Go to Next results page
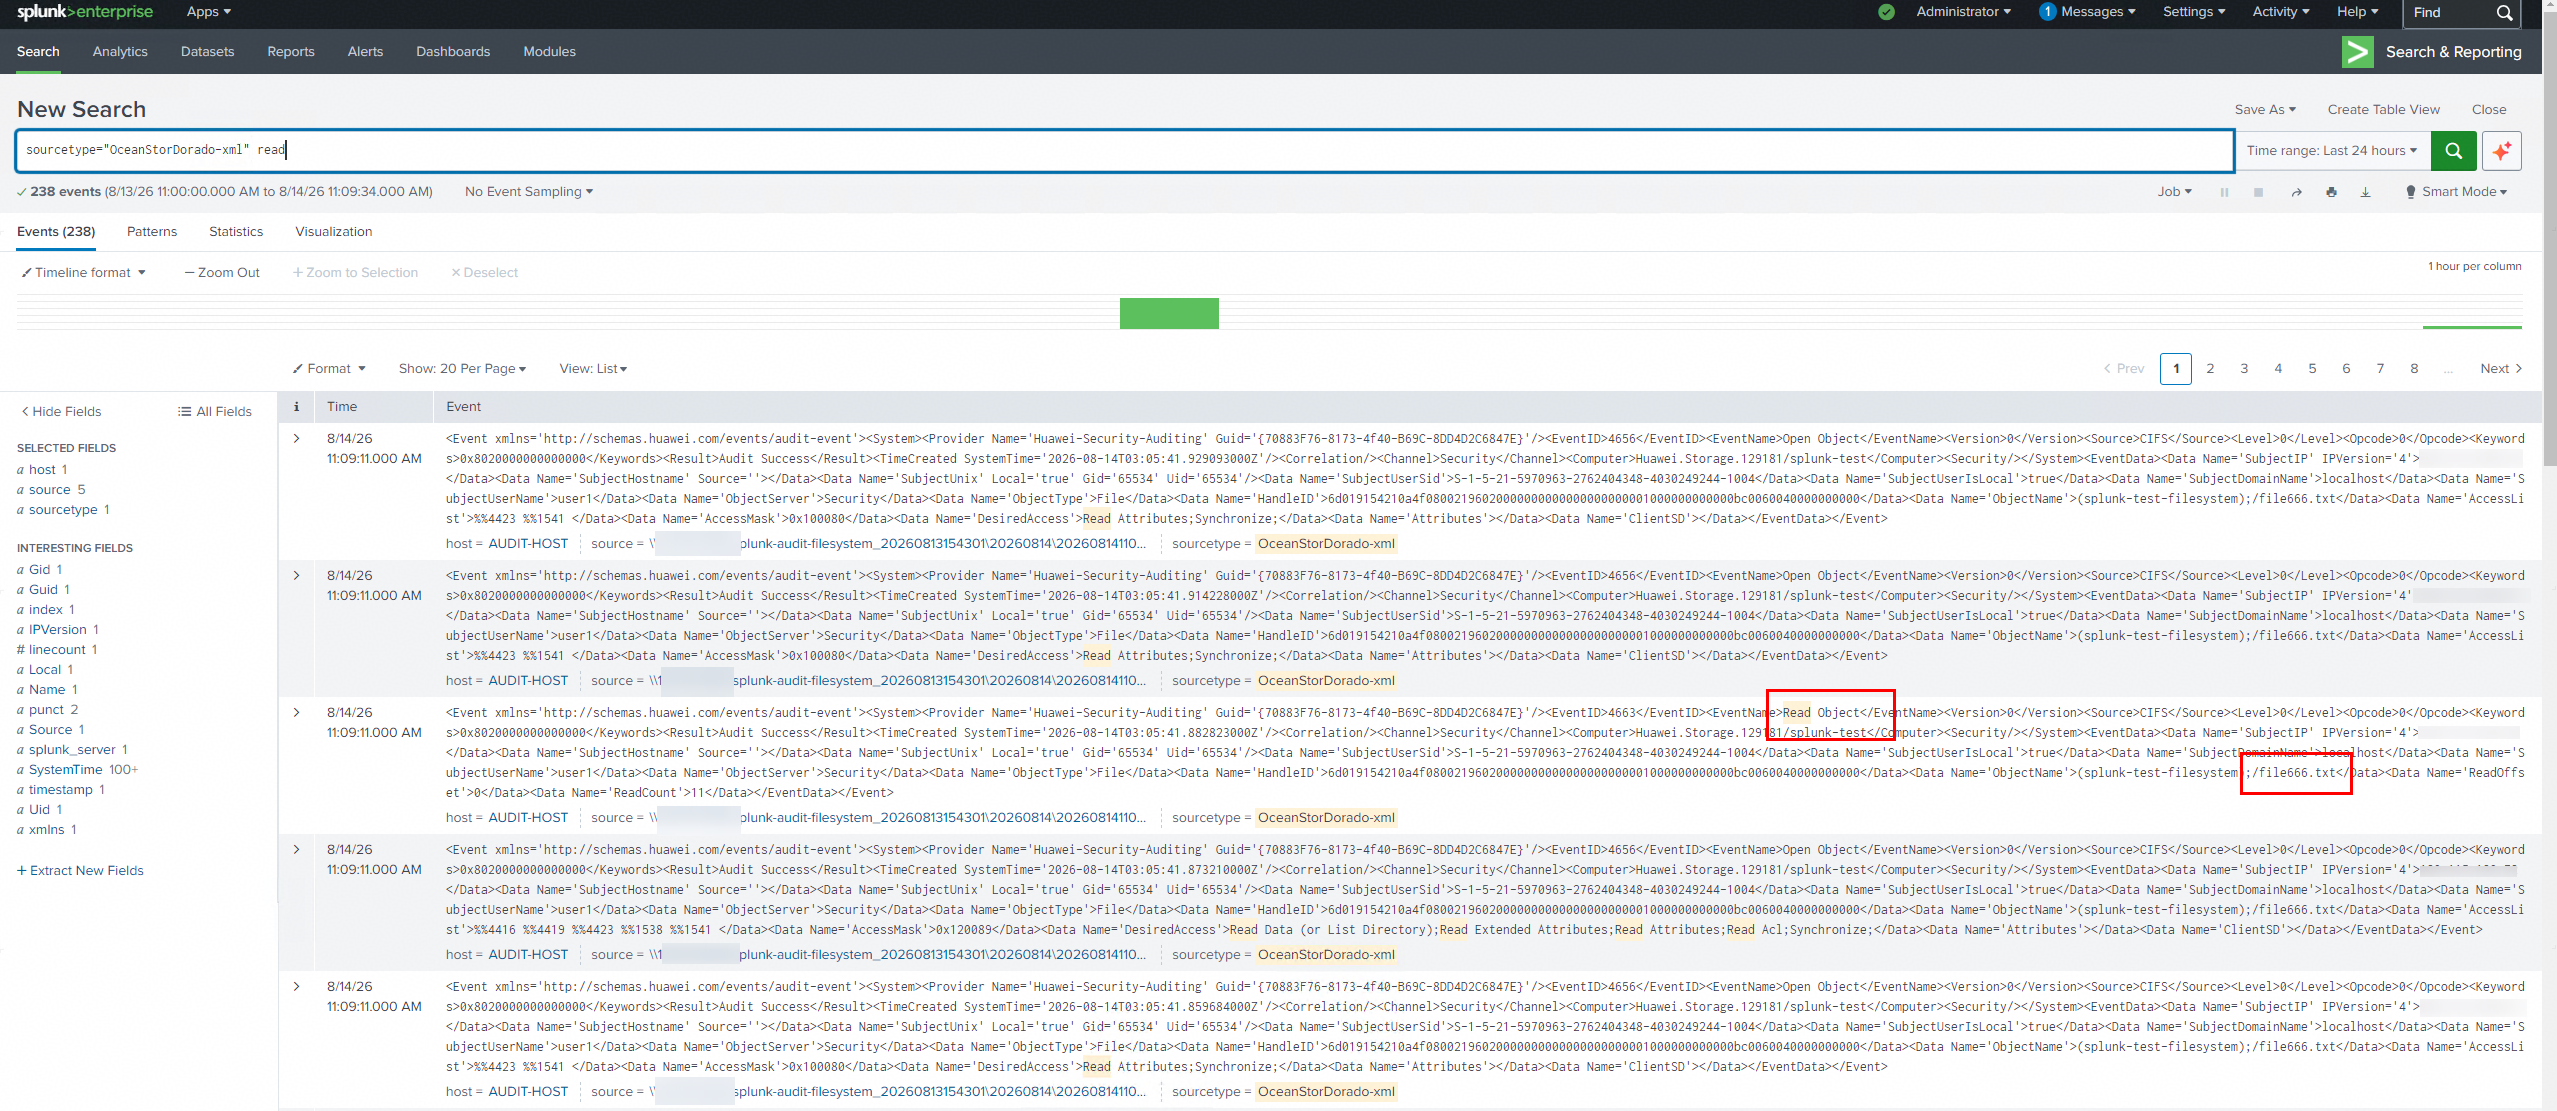The image size is (2557, 1111). [x=2501, y=369]
